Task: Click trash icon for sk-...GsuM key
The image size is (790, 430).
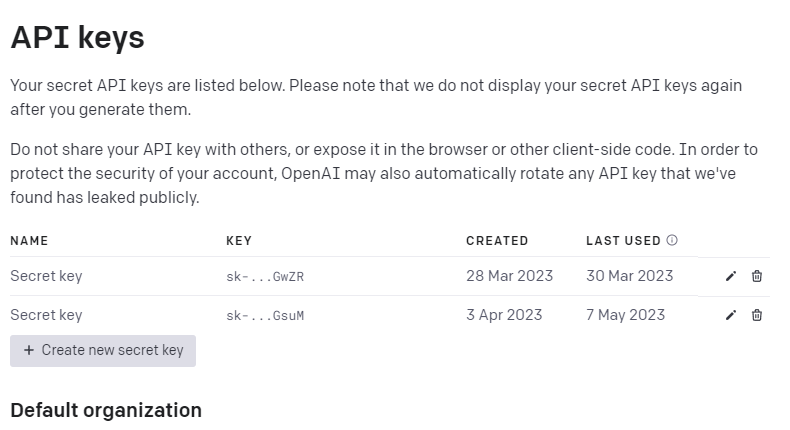Action: (x=757, y=315)
